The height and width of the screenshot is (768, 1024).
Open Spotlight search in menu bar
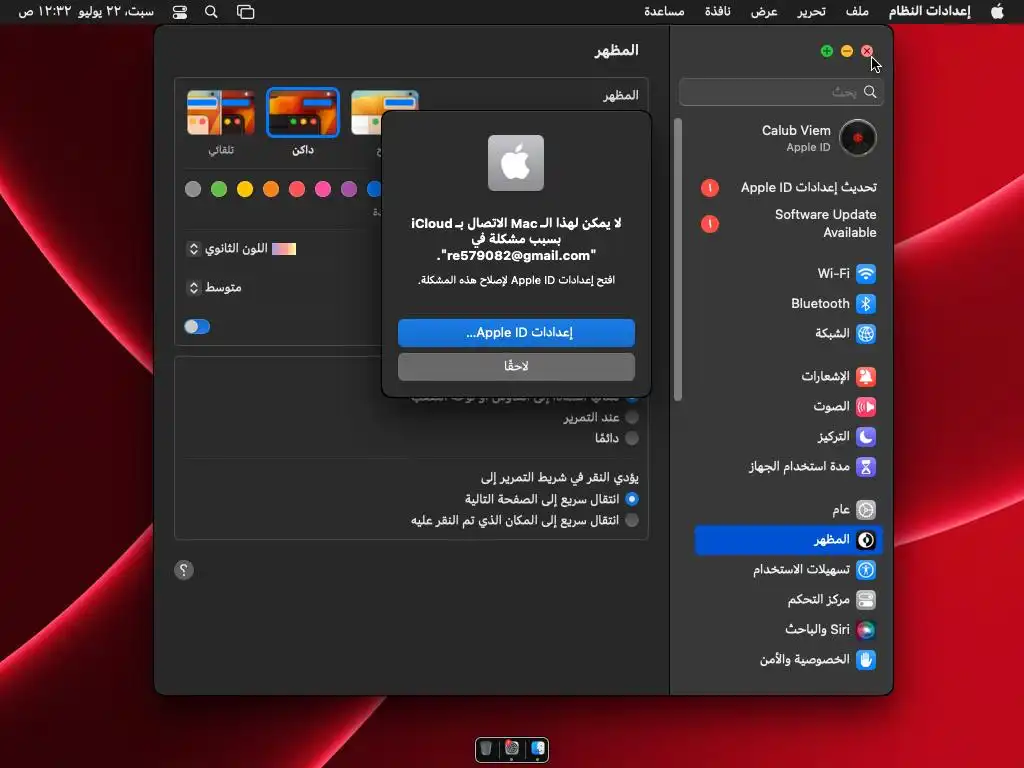coord(211,12)
